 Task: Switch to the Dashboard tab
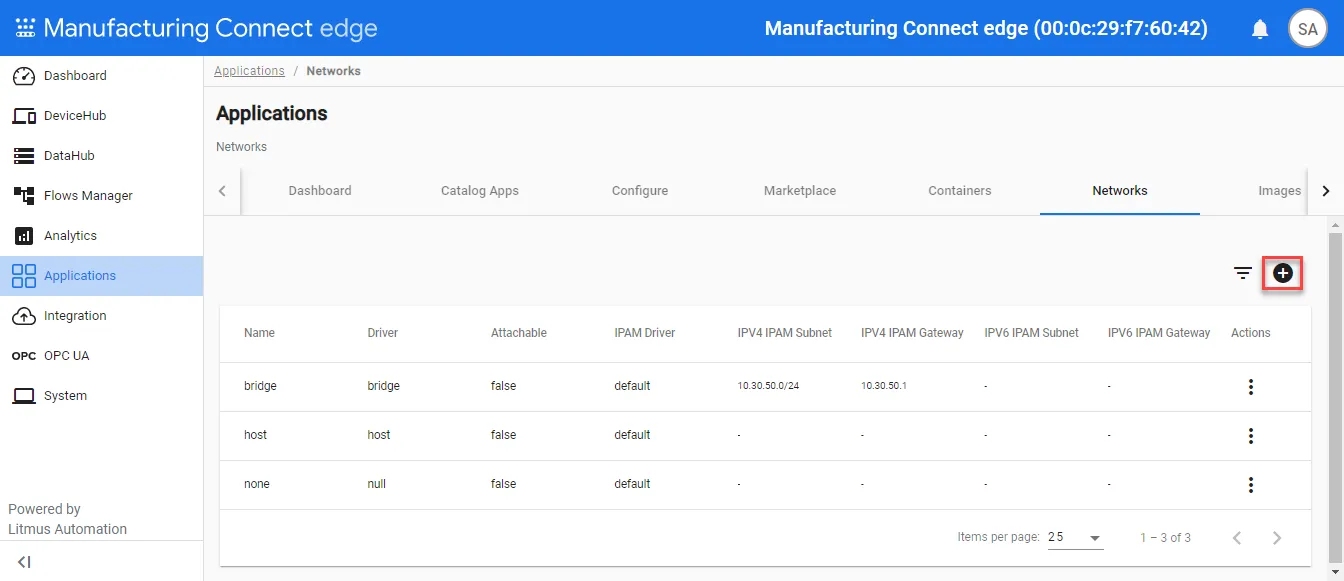[320, 191]
